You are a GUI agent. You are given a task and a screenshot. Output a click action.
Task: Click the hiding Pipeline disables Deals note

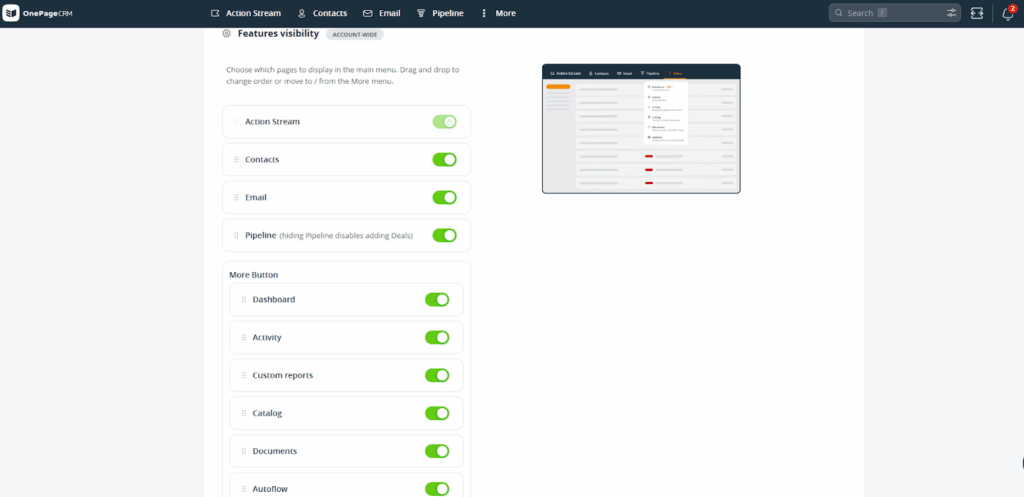[x=346, y=236]
